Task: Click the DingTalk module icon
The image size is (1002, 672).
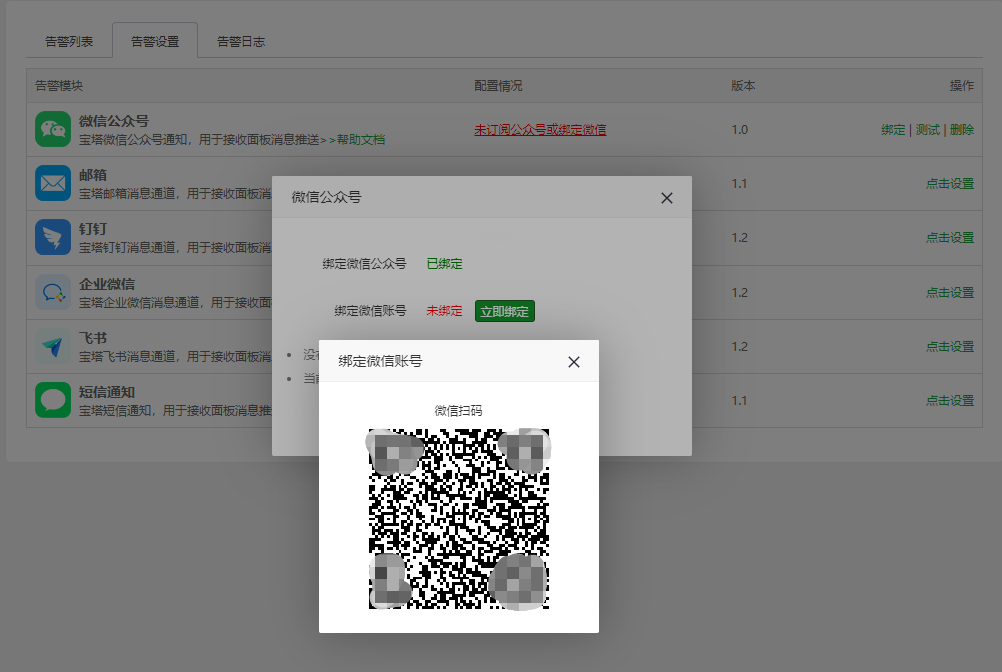Action: (53, 237)
